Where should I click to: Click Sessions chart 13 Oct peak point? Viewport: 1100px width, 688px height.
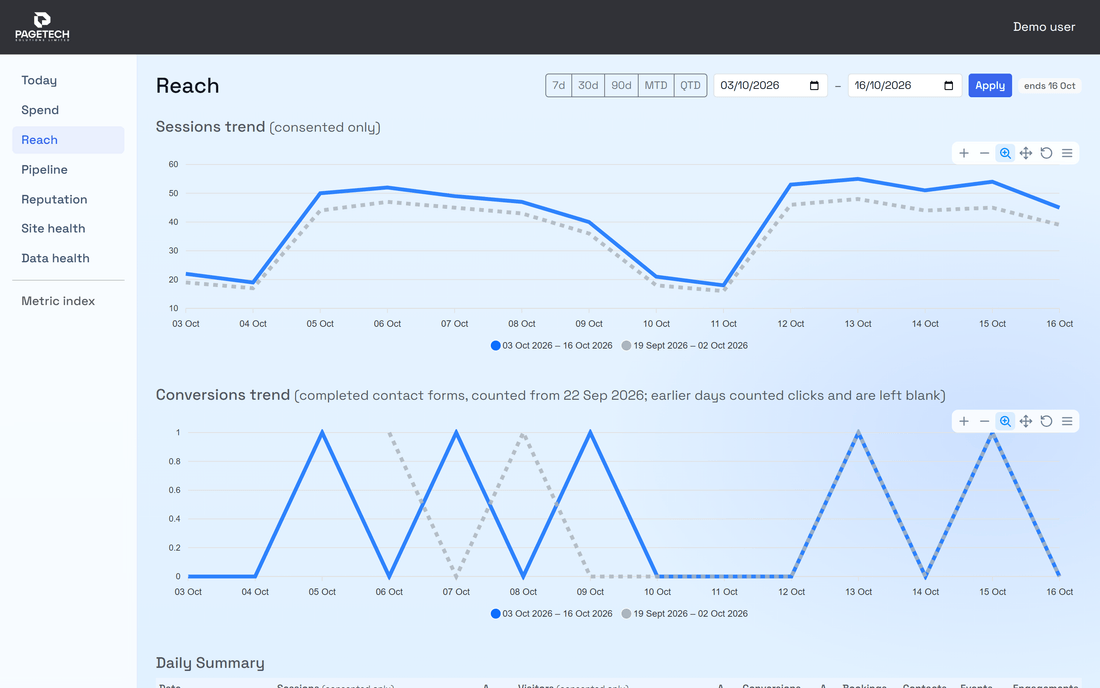click(858, 179)
